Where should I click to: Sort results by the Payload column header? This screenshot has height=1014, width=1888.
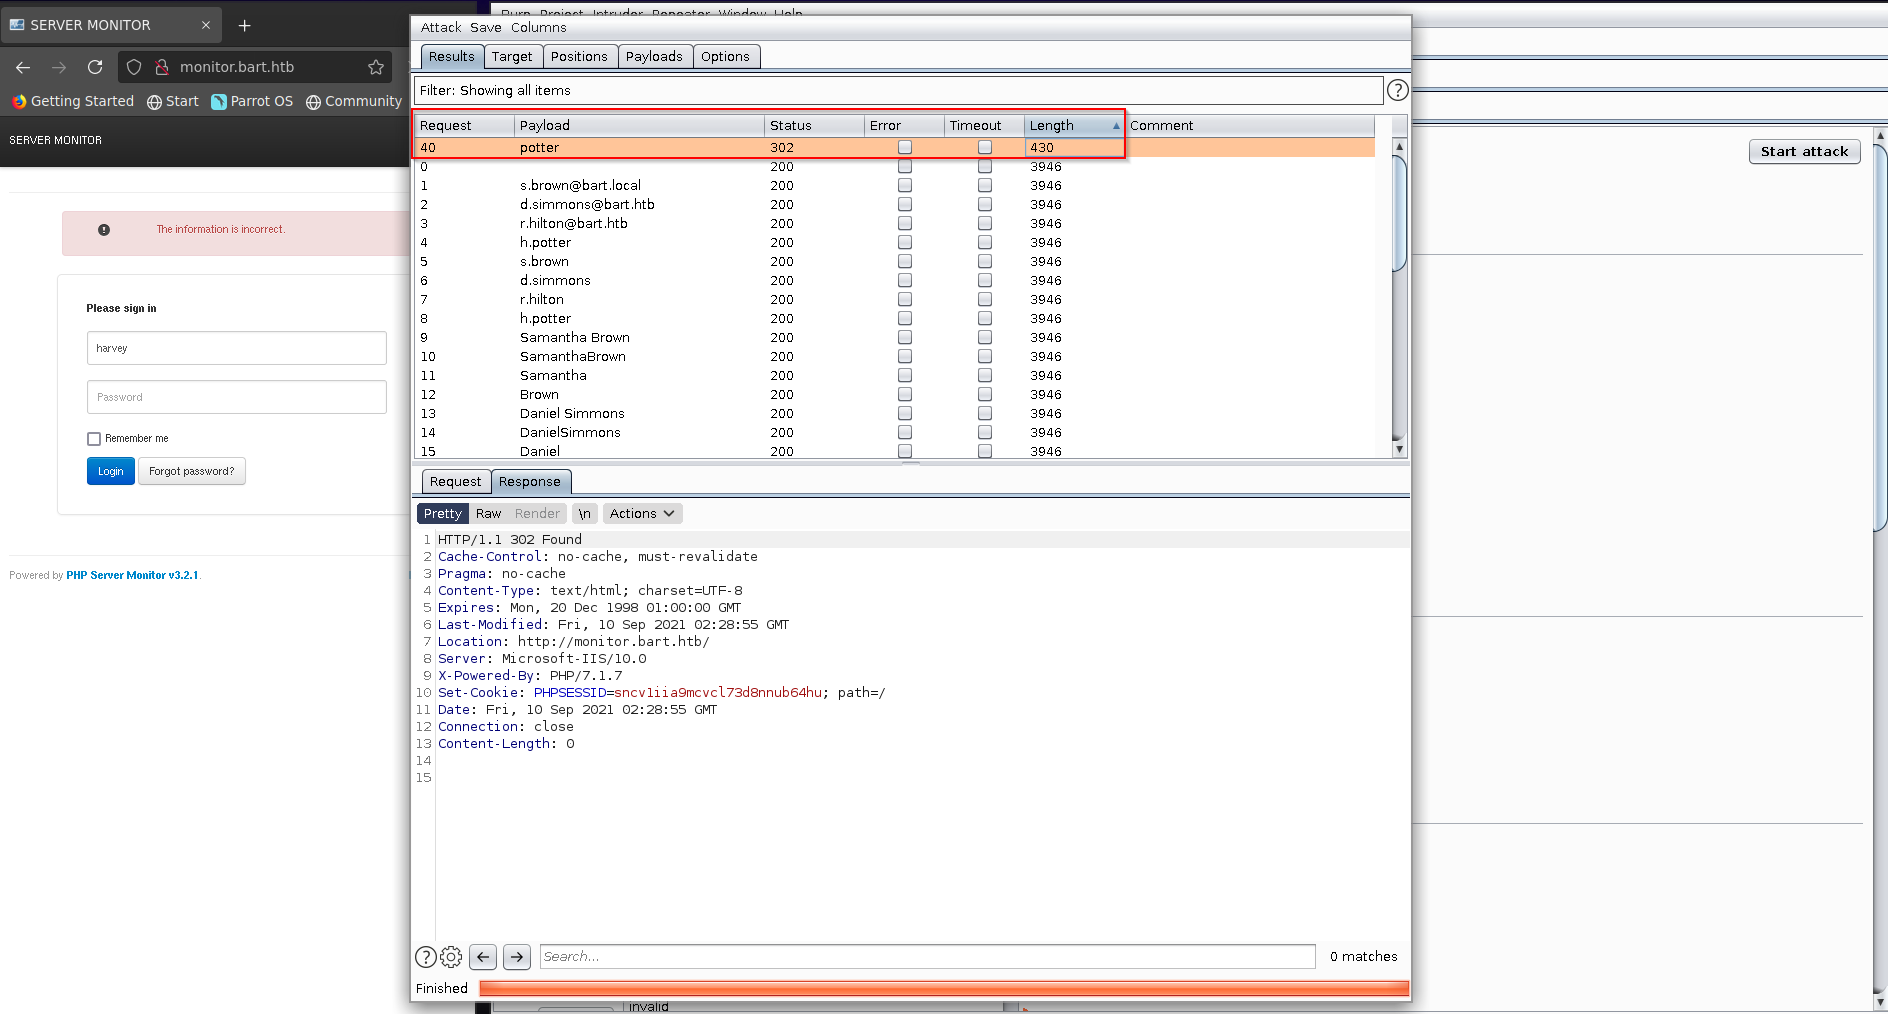[640, 126]
